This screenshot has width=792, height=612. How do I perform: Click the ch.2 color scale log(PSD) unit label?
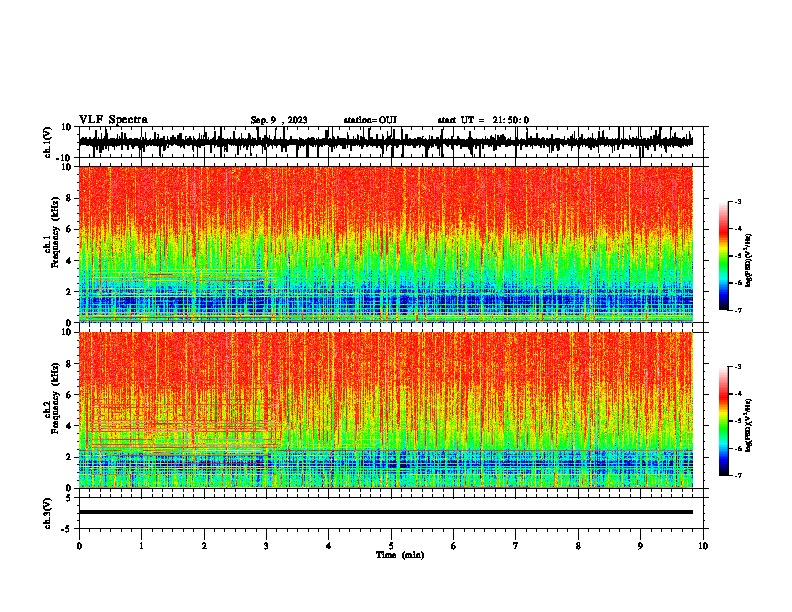tap(748, 425)
